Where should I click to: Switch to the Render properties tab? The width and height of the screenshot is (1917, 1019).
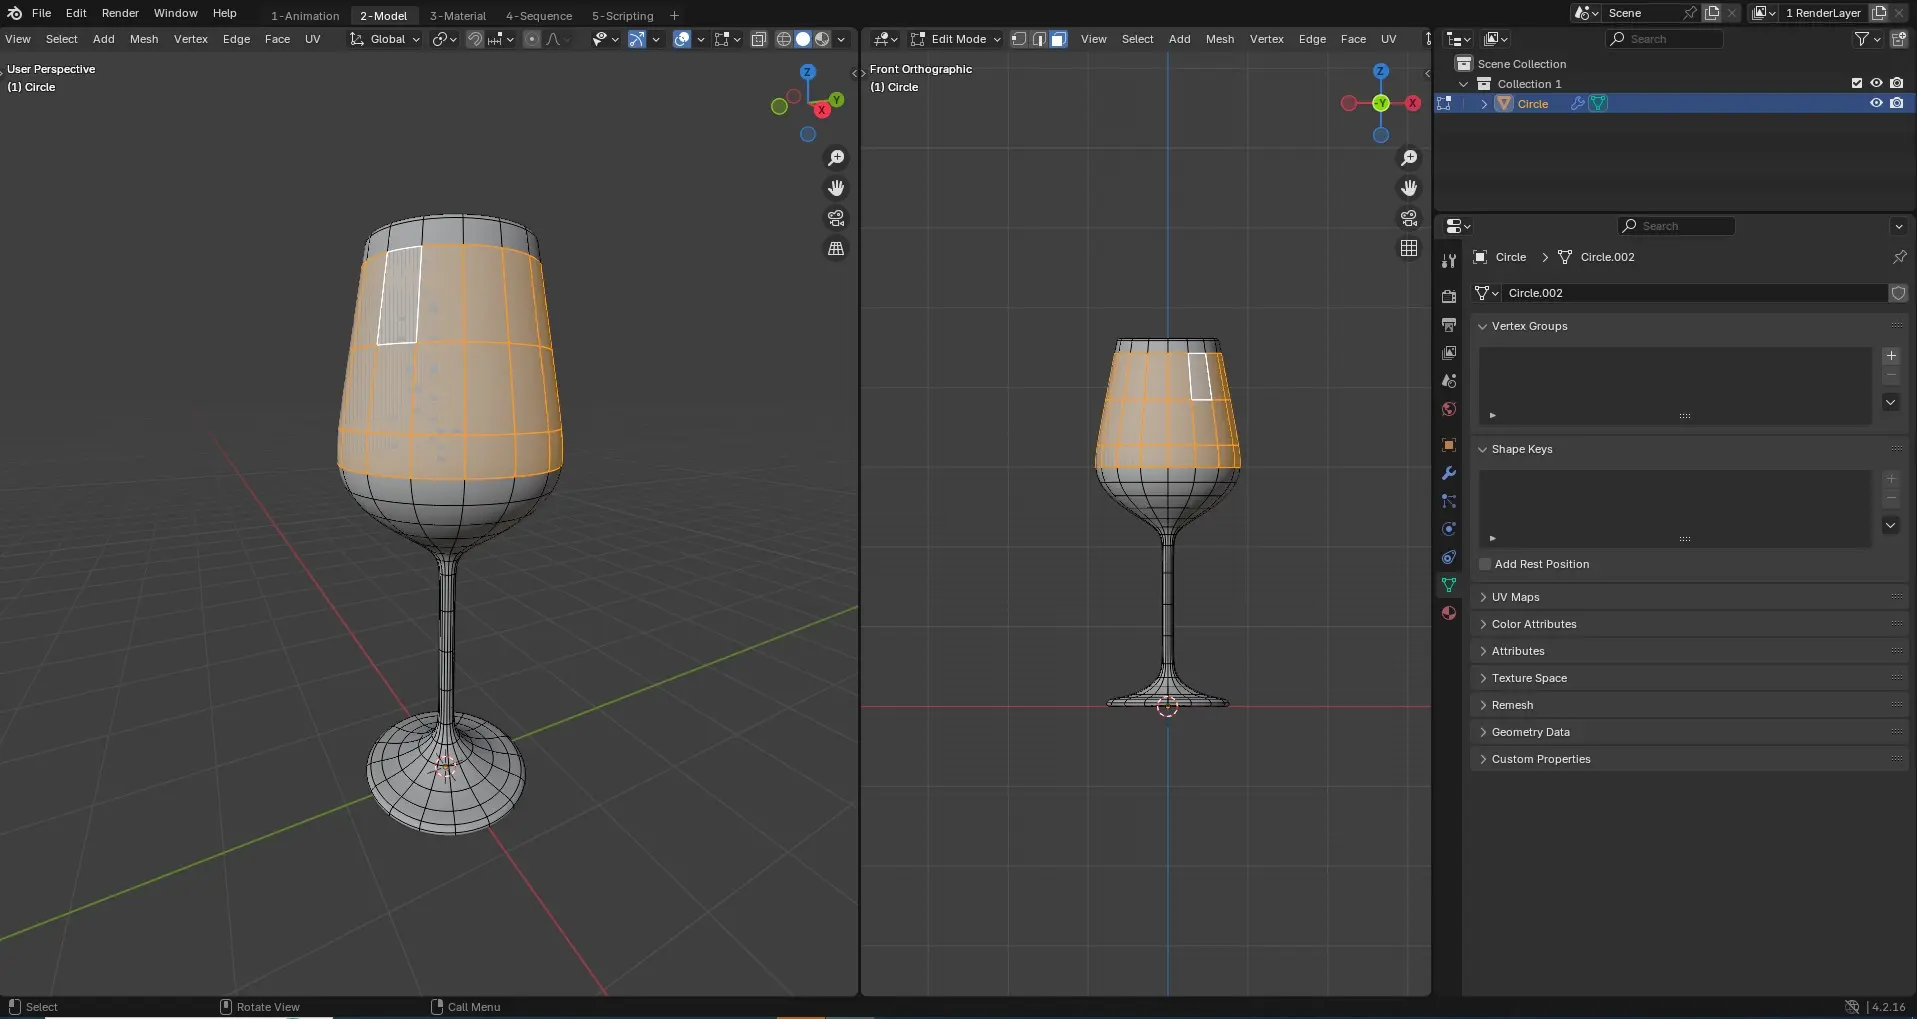point(1449,297)
